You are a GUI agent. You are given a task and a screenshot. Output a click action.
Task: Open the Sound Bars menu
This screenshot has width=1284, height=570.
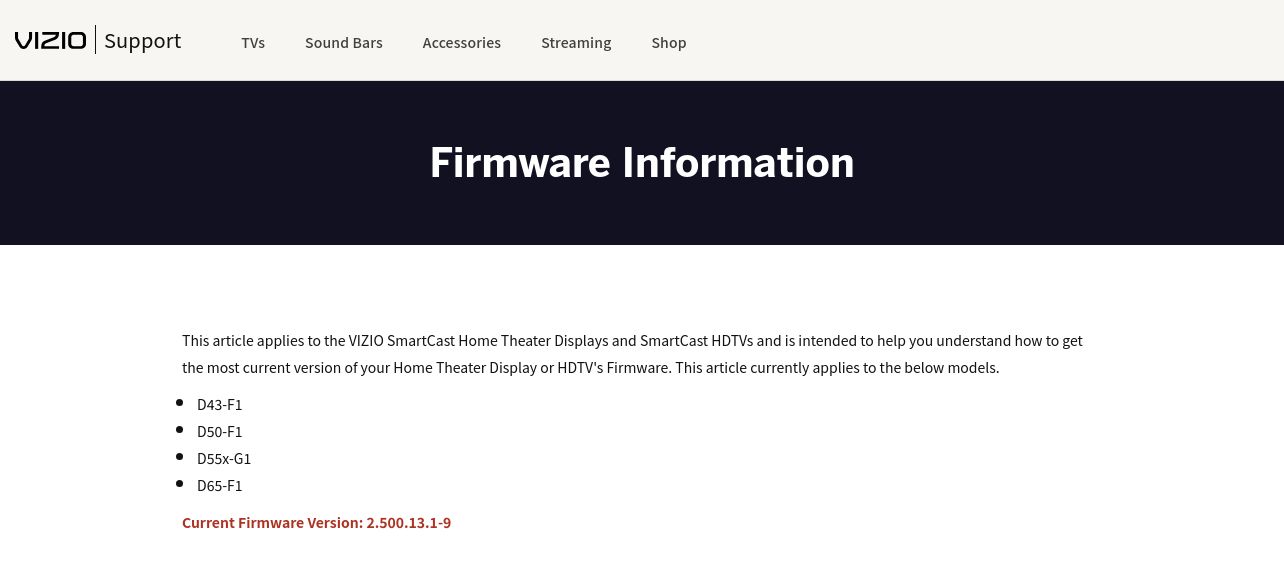point(344,42)
